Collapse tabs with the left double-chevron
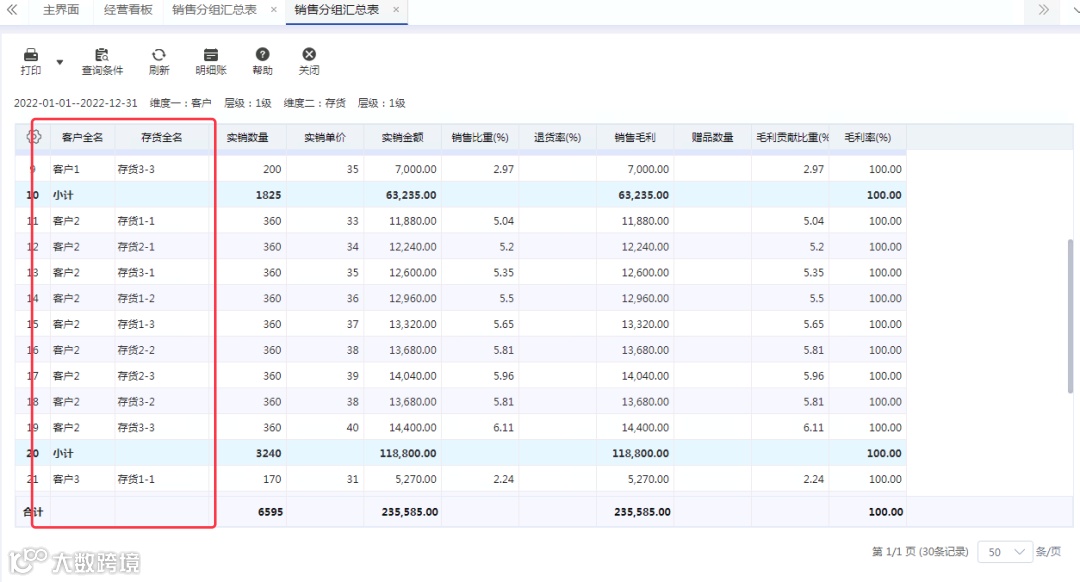This screenshot has height=582, width=1080. (x=12, y=10)
